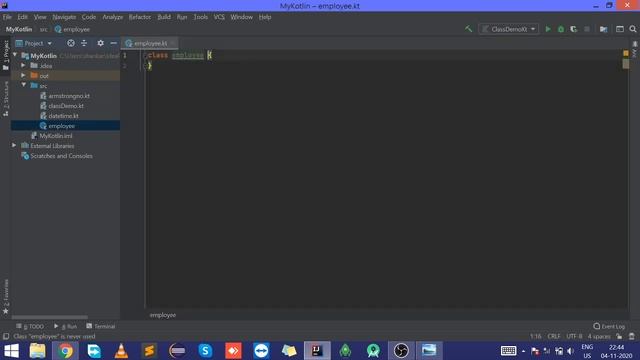Click the Project panel horizontal scrollbar
The image size is (640, 360).
point(49,317)
